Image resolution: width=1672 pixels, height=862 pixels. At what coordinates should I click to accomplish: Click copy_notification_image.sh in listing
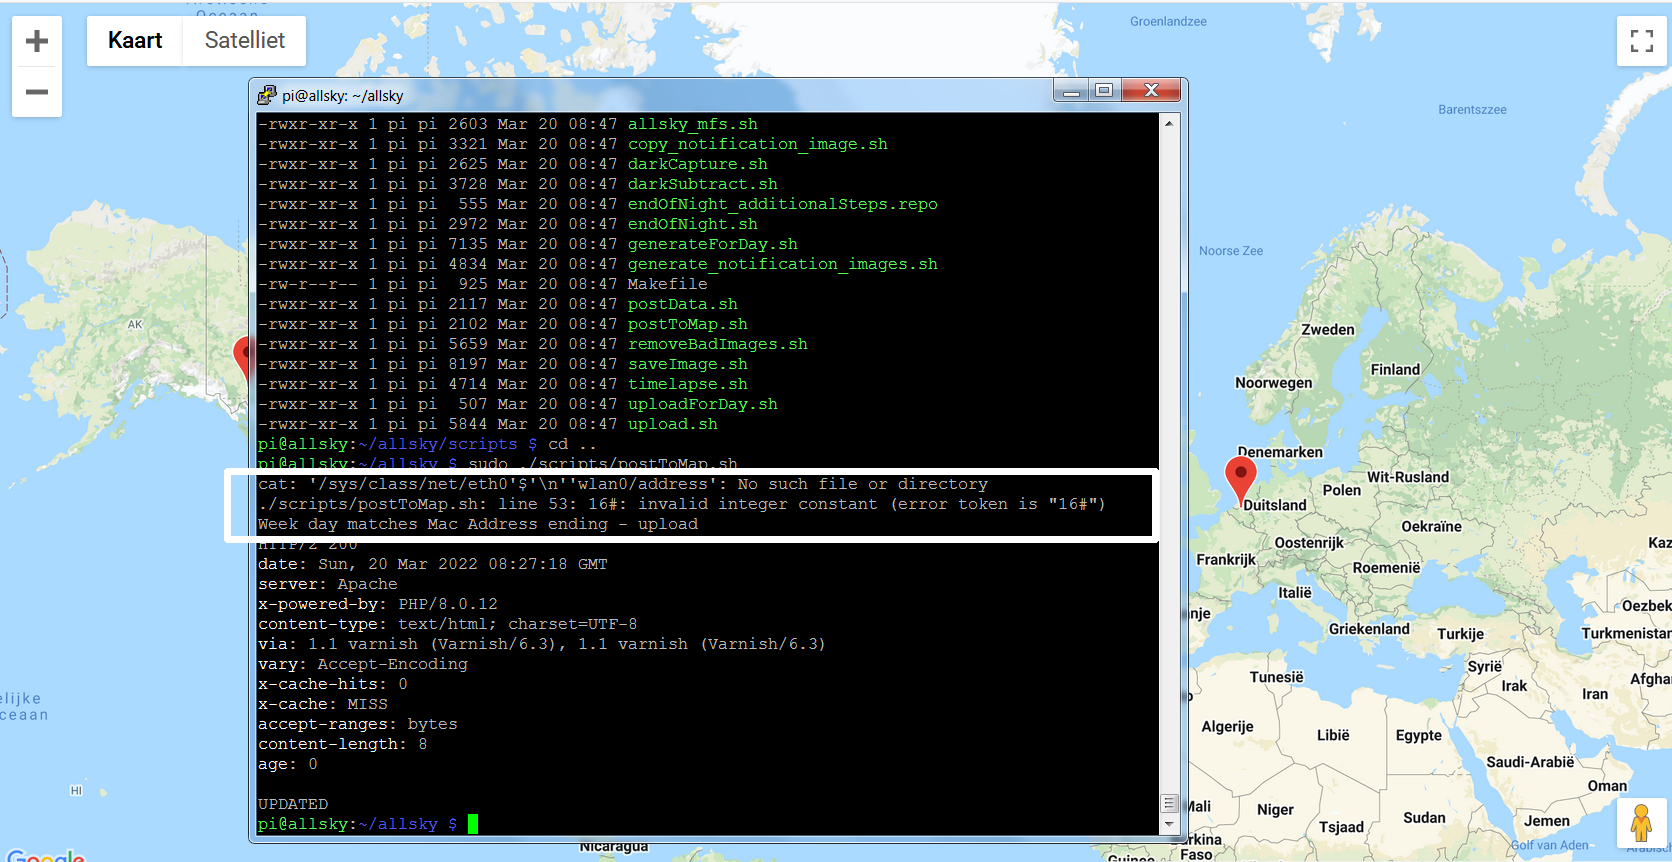[758, 144]
